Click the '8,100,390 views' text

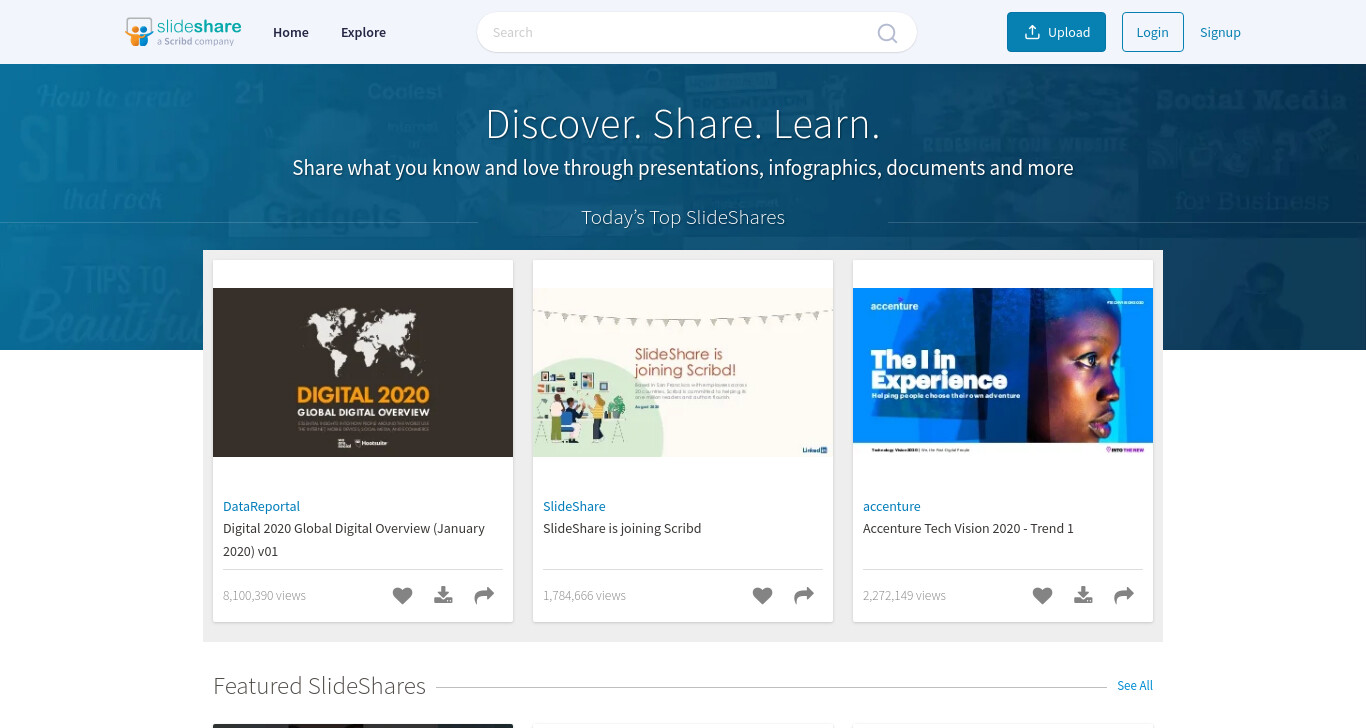(x=264, y=595)
